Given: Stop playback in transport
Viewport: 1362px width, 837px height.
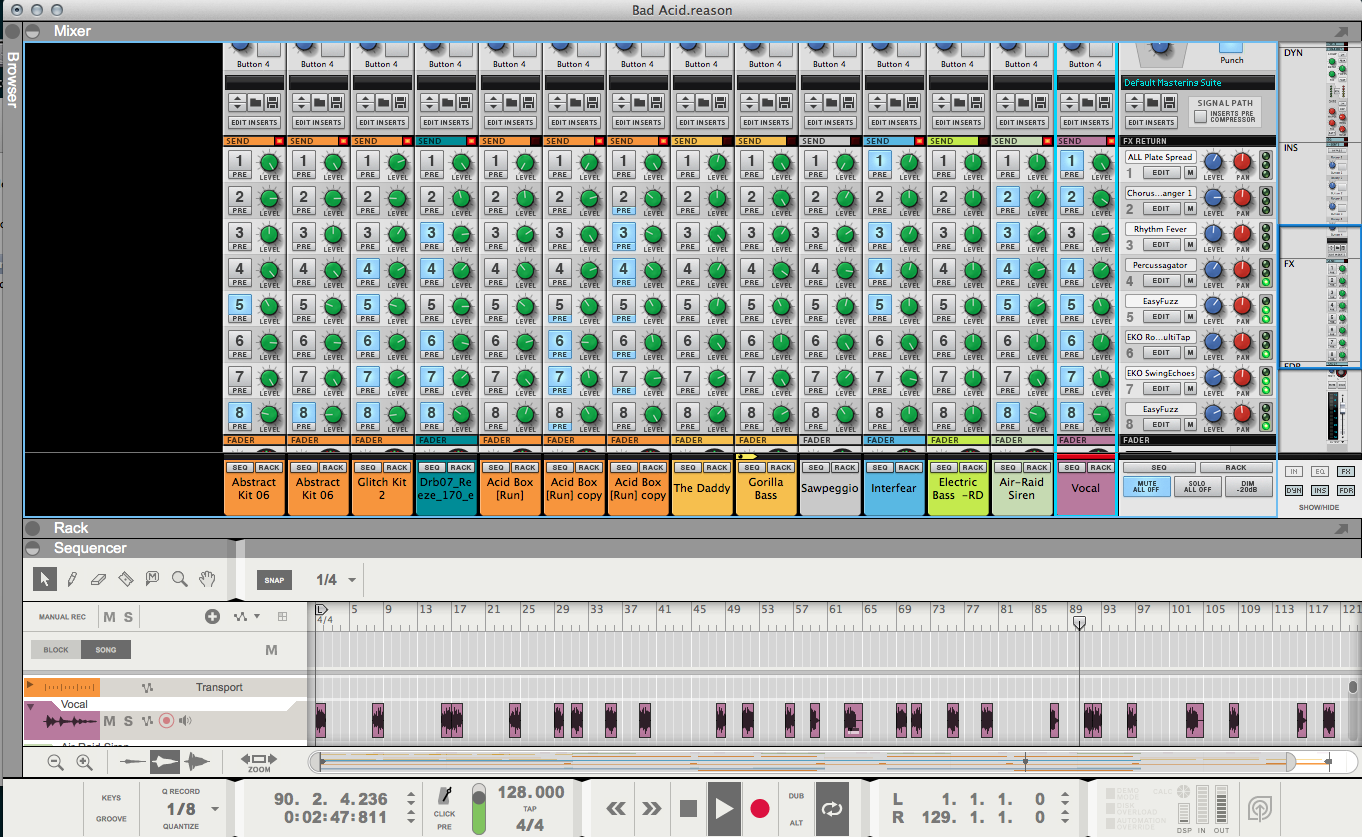Looking at the screenshot, I should (687, 809).
